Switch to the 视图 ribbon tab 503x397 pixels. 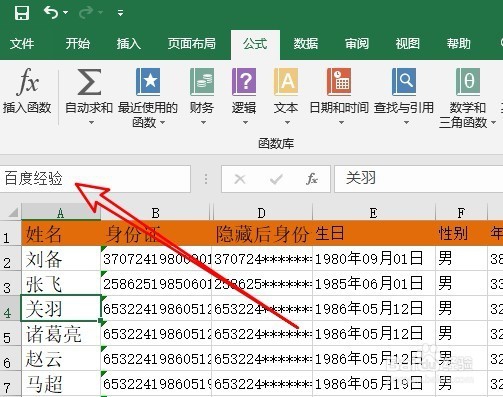(407, 44)
